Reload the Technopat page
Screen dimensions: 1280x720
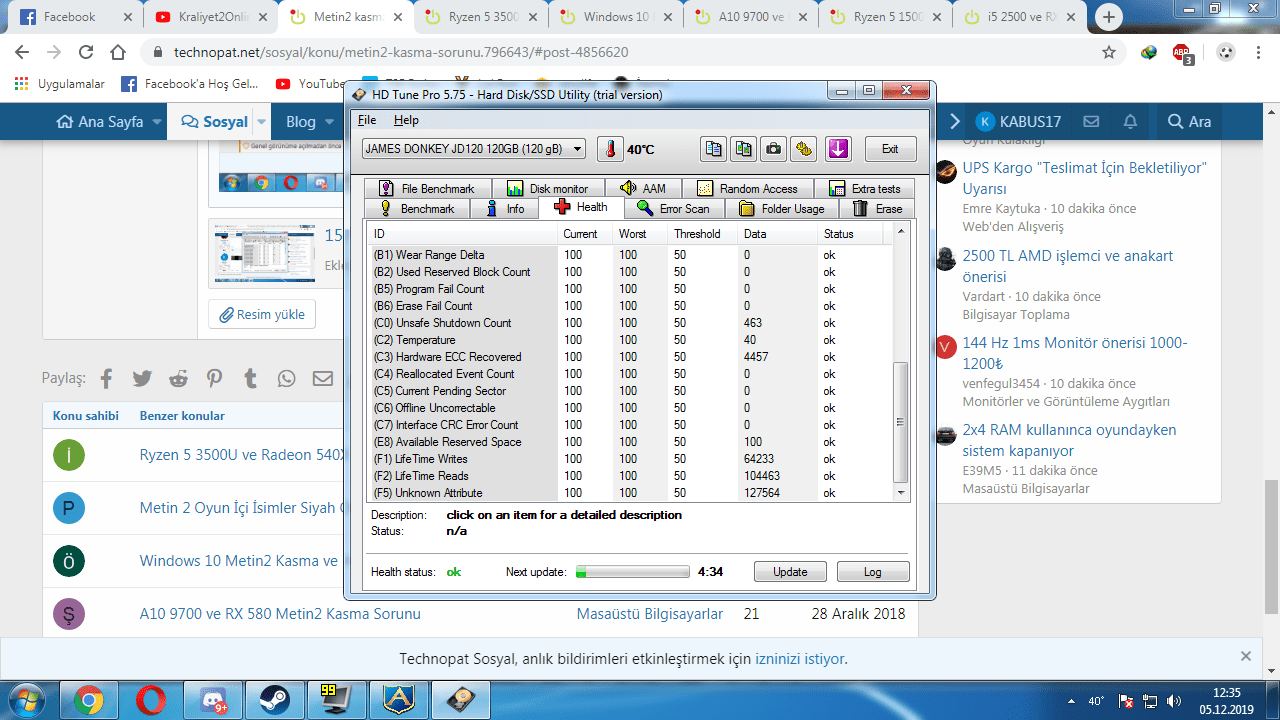(x=86, y=52)
